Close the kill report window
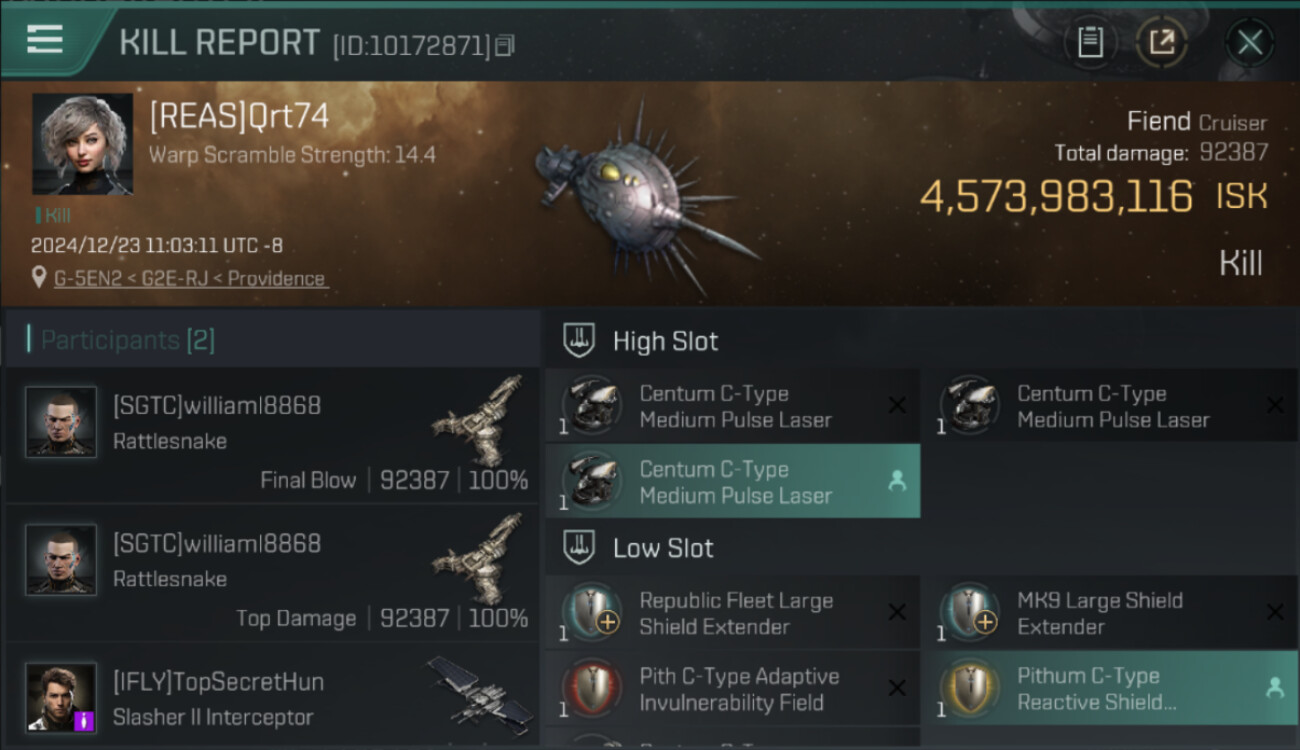The width and height of the screenshot is (1300, 750). click(1249, 42)
